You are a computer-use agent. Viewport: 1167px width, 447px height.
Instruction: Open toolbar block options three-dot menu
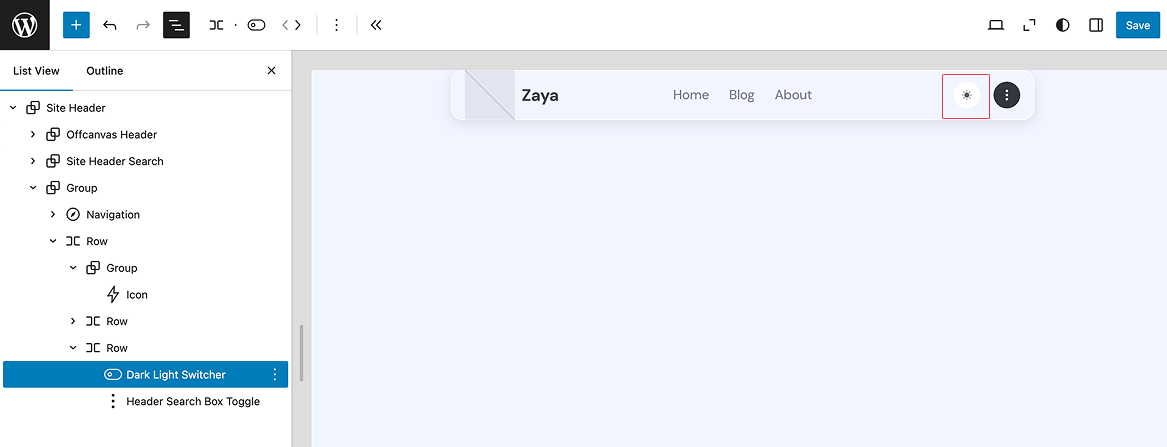tap(336, 25)
